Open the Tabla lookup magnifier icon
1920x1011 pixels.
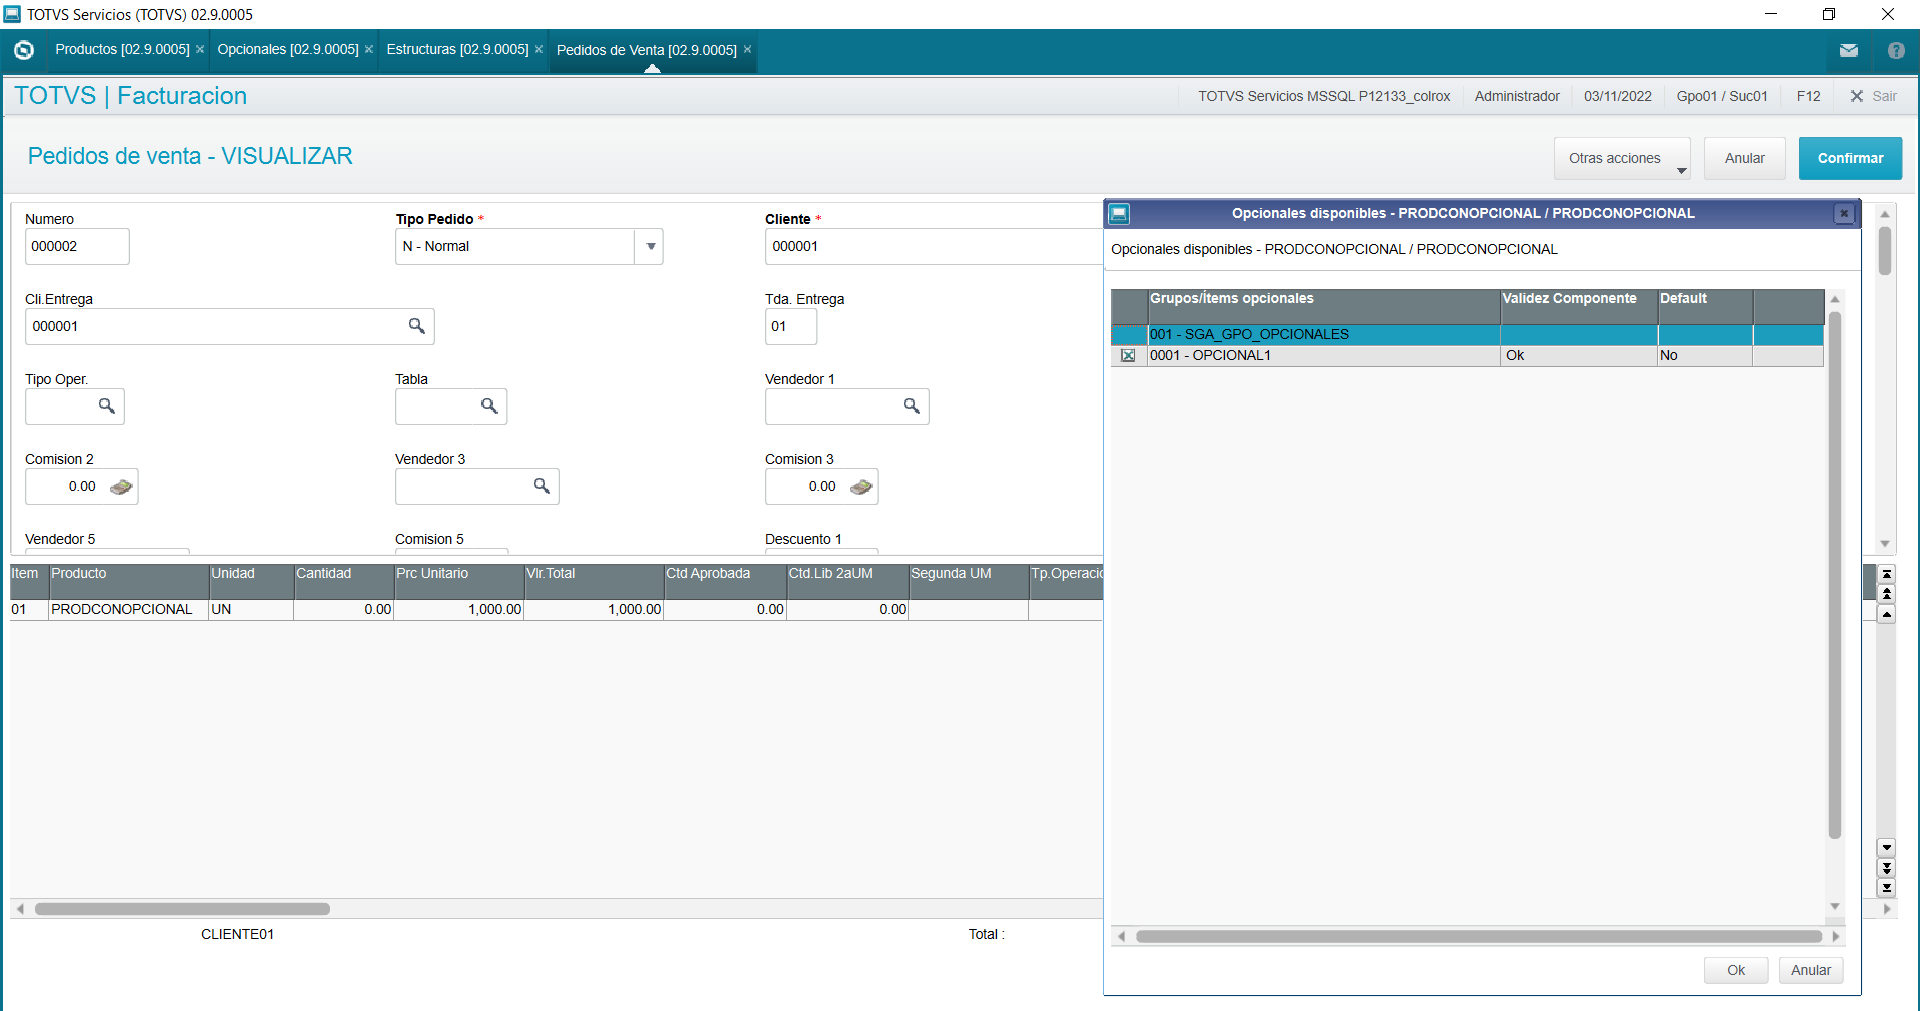pyautogui.click(x=489, y=406)
